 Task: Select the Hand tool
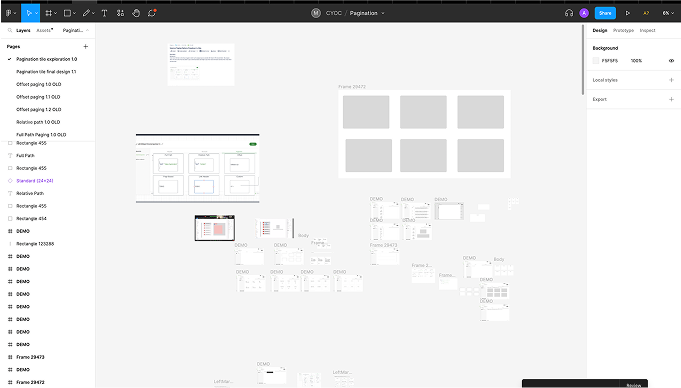pos(136,13)
